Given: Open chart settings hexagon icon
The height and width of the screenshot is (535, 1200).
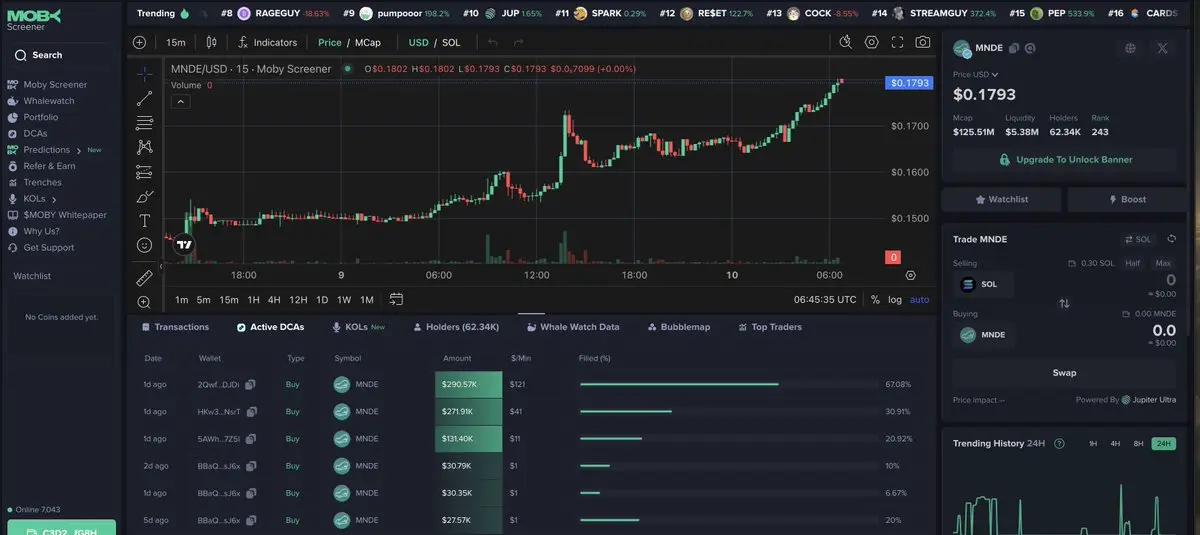Looking at the screenshot, I should [871, 42].
